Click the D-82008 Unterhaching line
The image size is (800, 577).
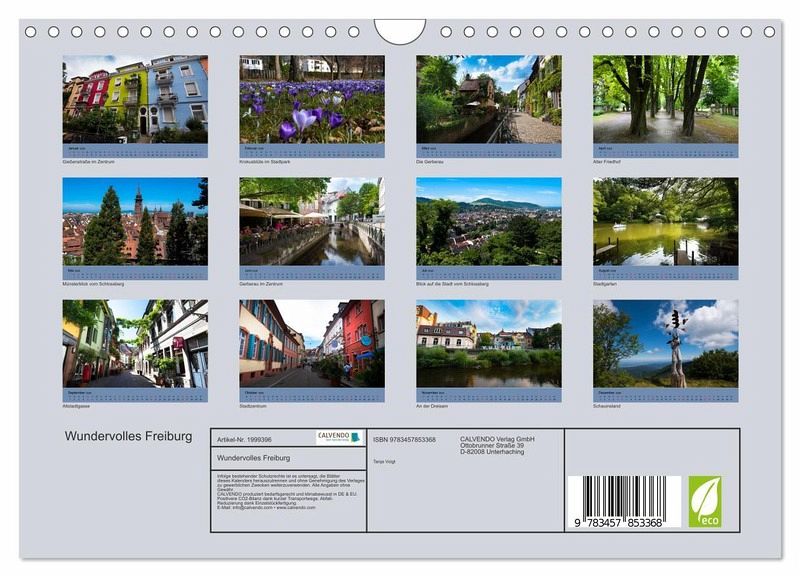point(492,451)
